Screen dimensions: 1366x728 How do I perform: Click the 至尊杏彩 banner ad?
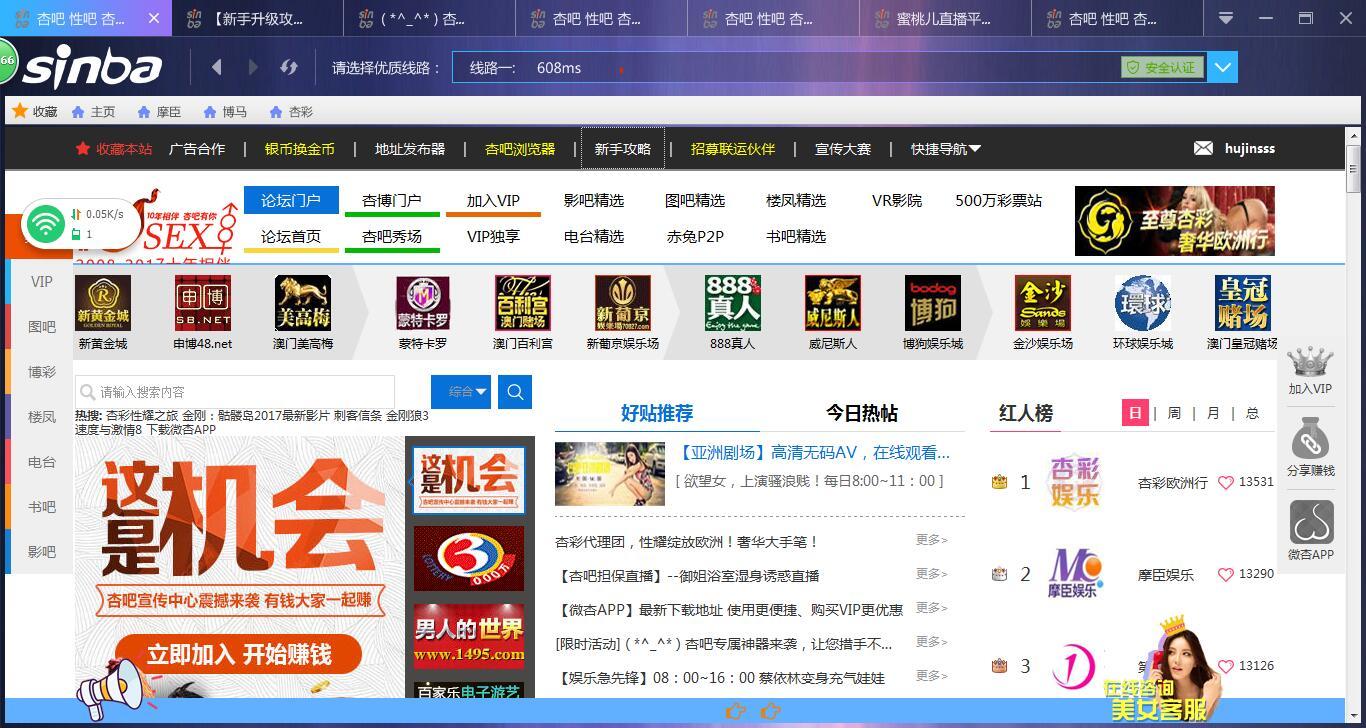[1175, 221]
